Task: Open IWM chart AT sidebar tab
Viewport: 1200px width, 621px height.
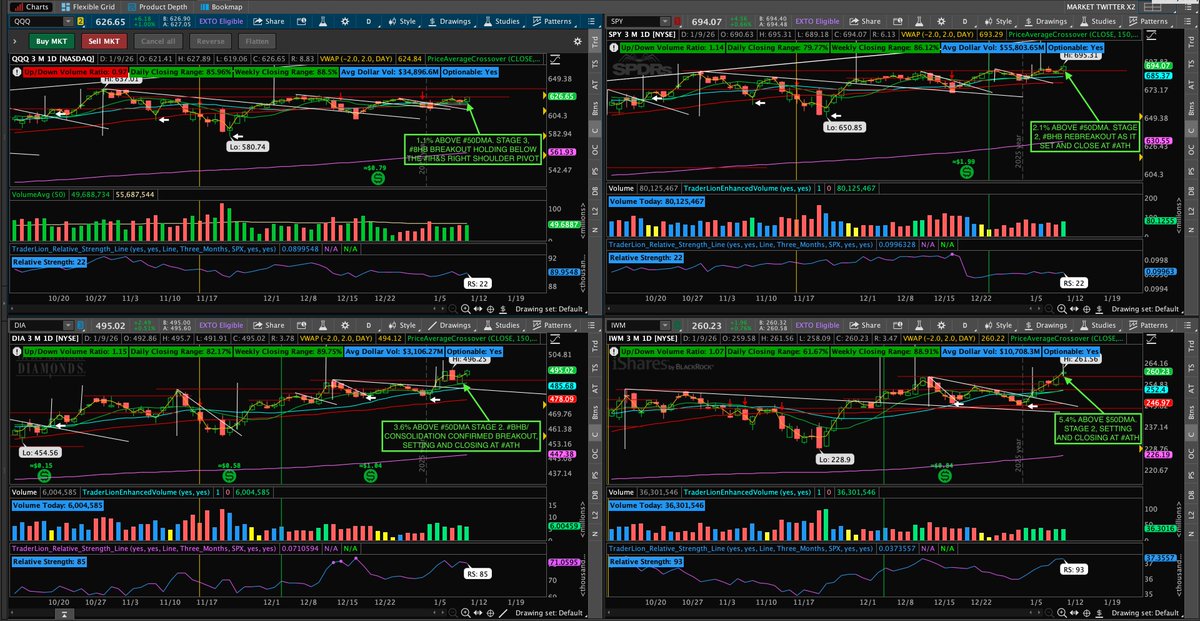Action: pyautogui.click(x=1193, y=390)
